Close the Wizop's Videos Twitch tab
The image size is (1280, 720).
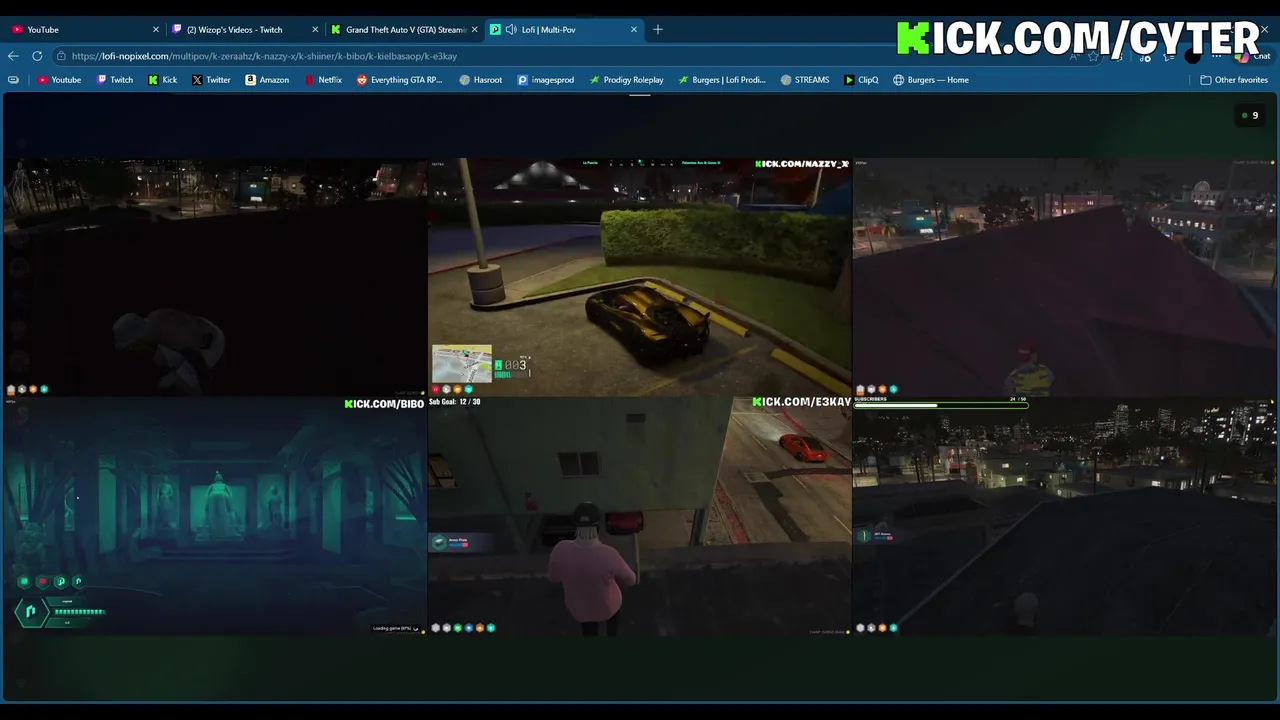315,30
